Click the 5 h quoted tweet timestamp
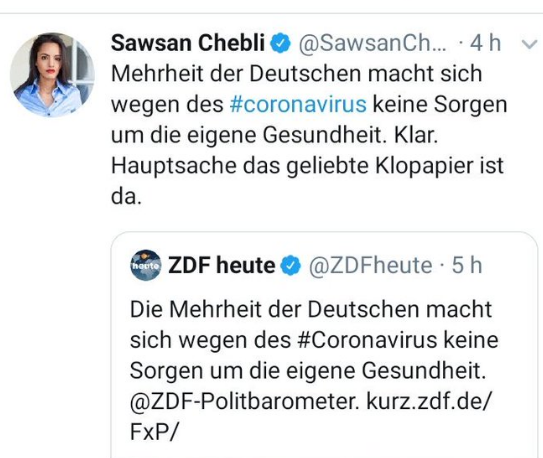The width and height of the screenshot is (543, 458). pyautogui.click(x=467, y=265)
